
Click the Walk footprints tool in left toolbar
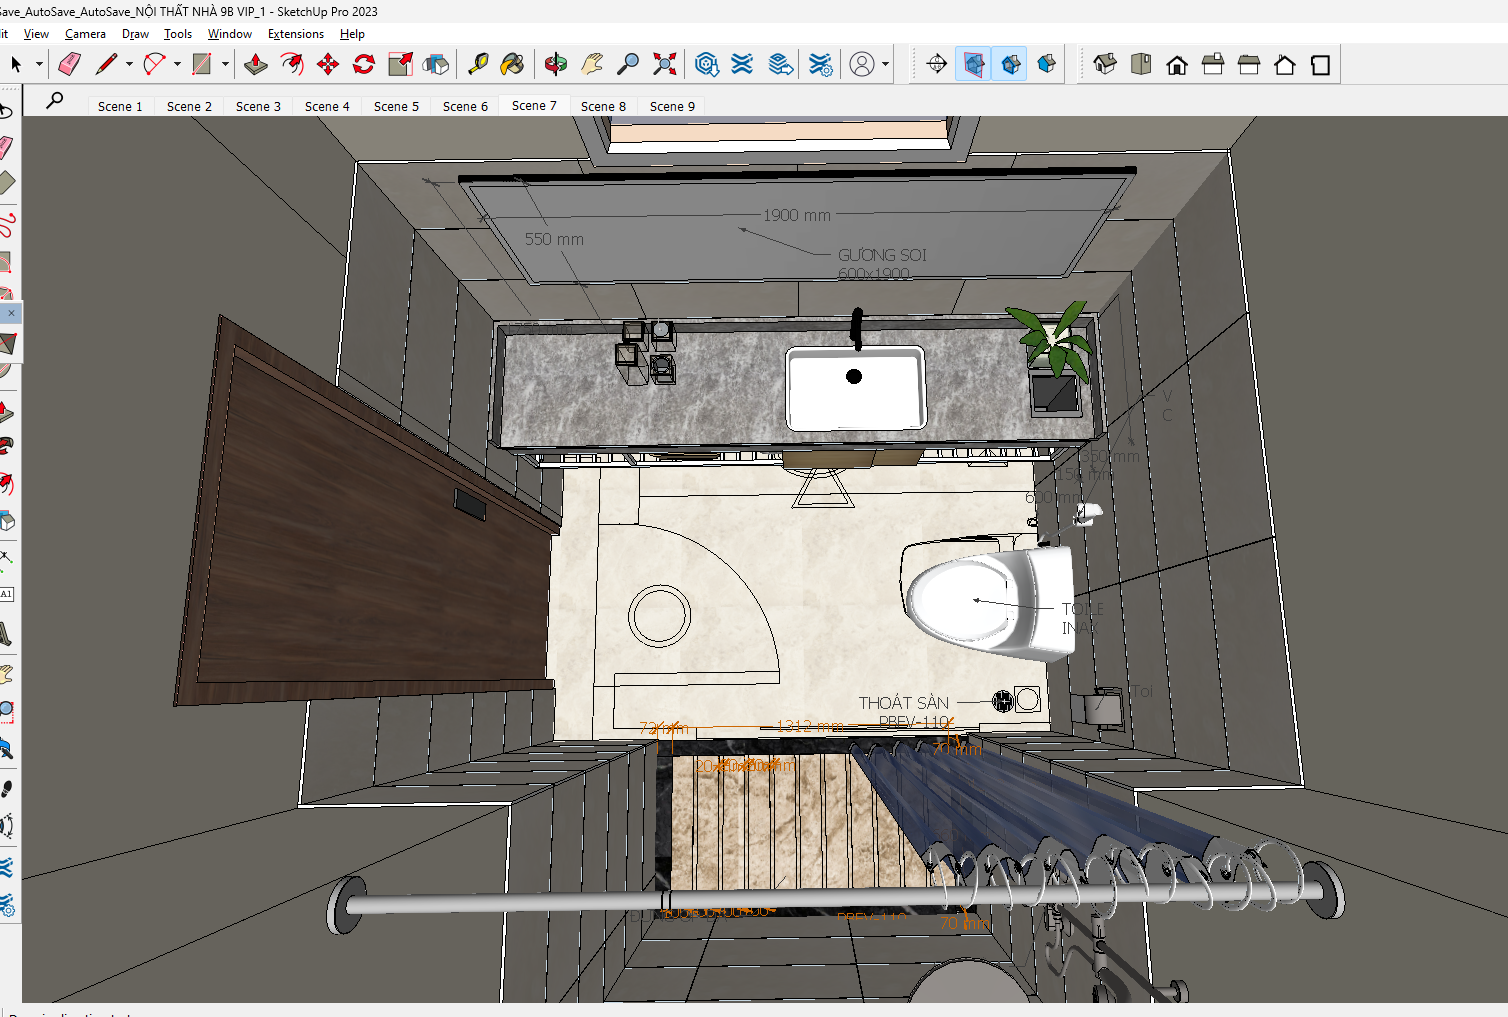pyautogui.click(x=7, y=788)
